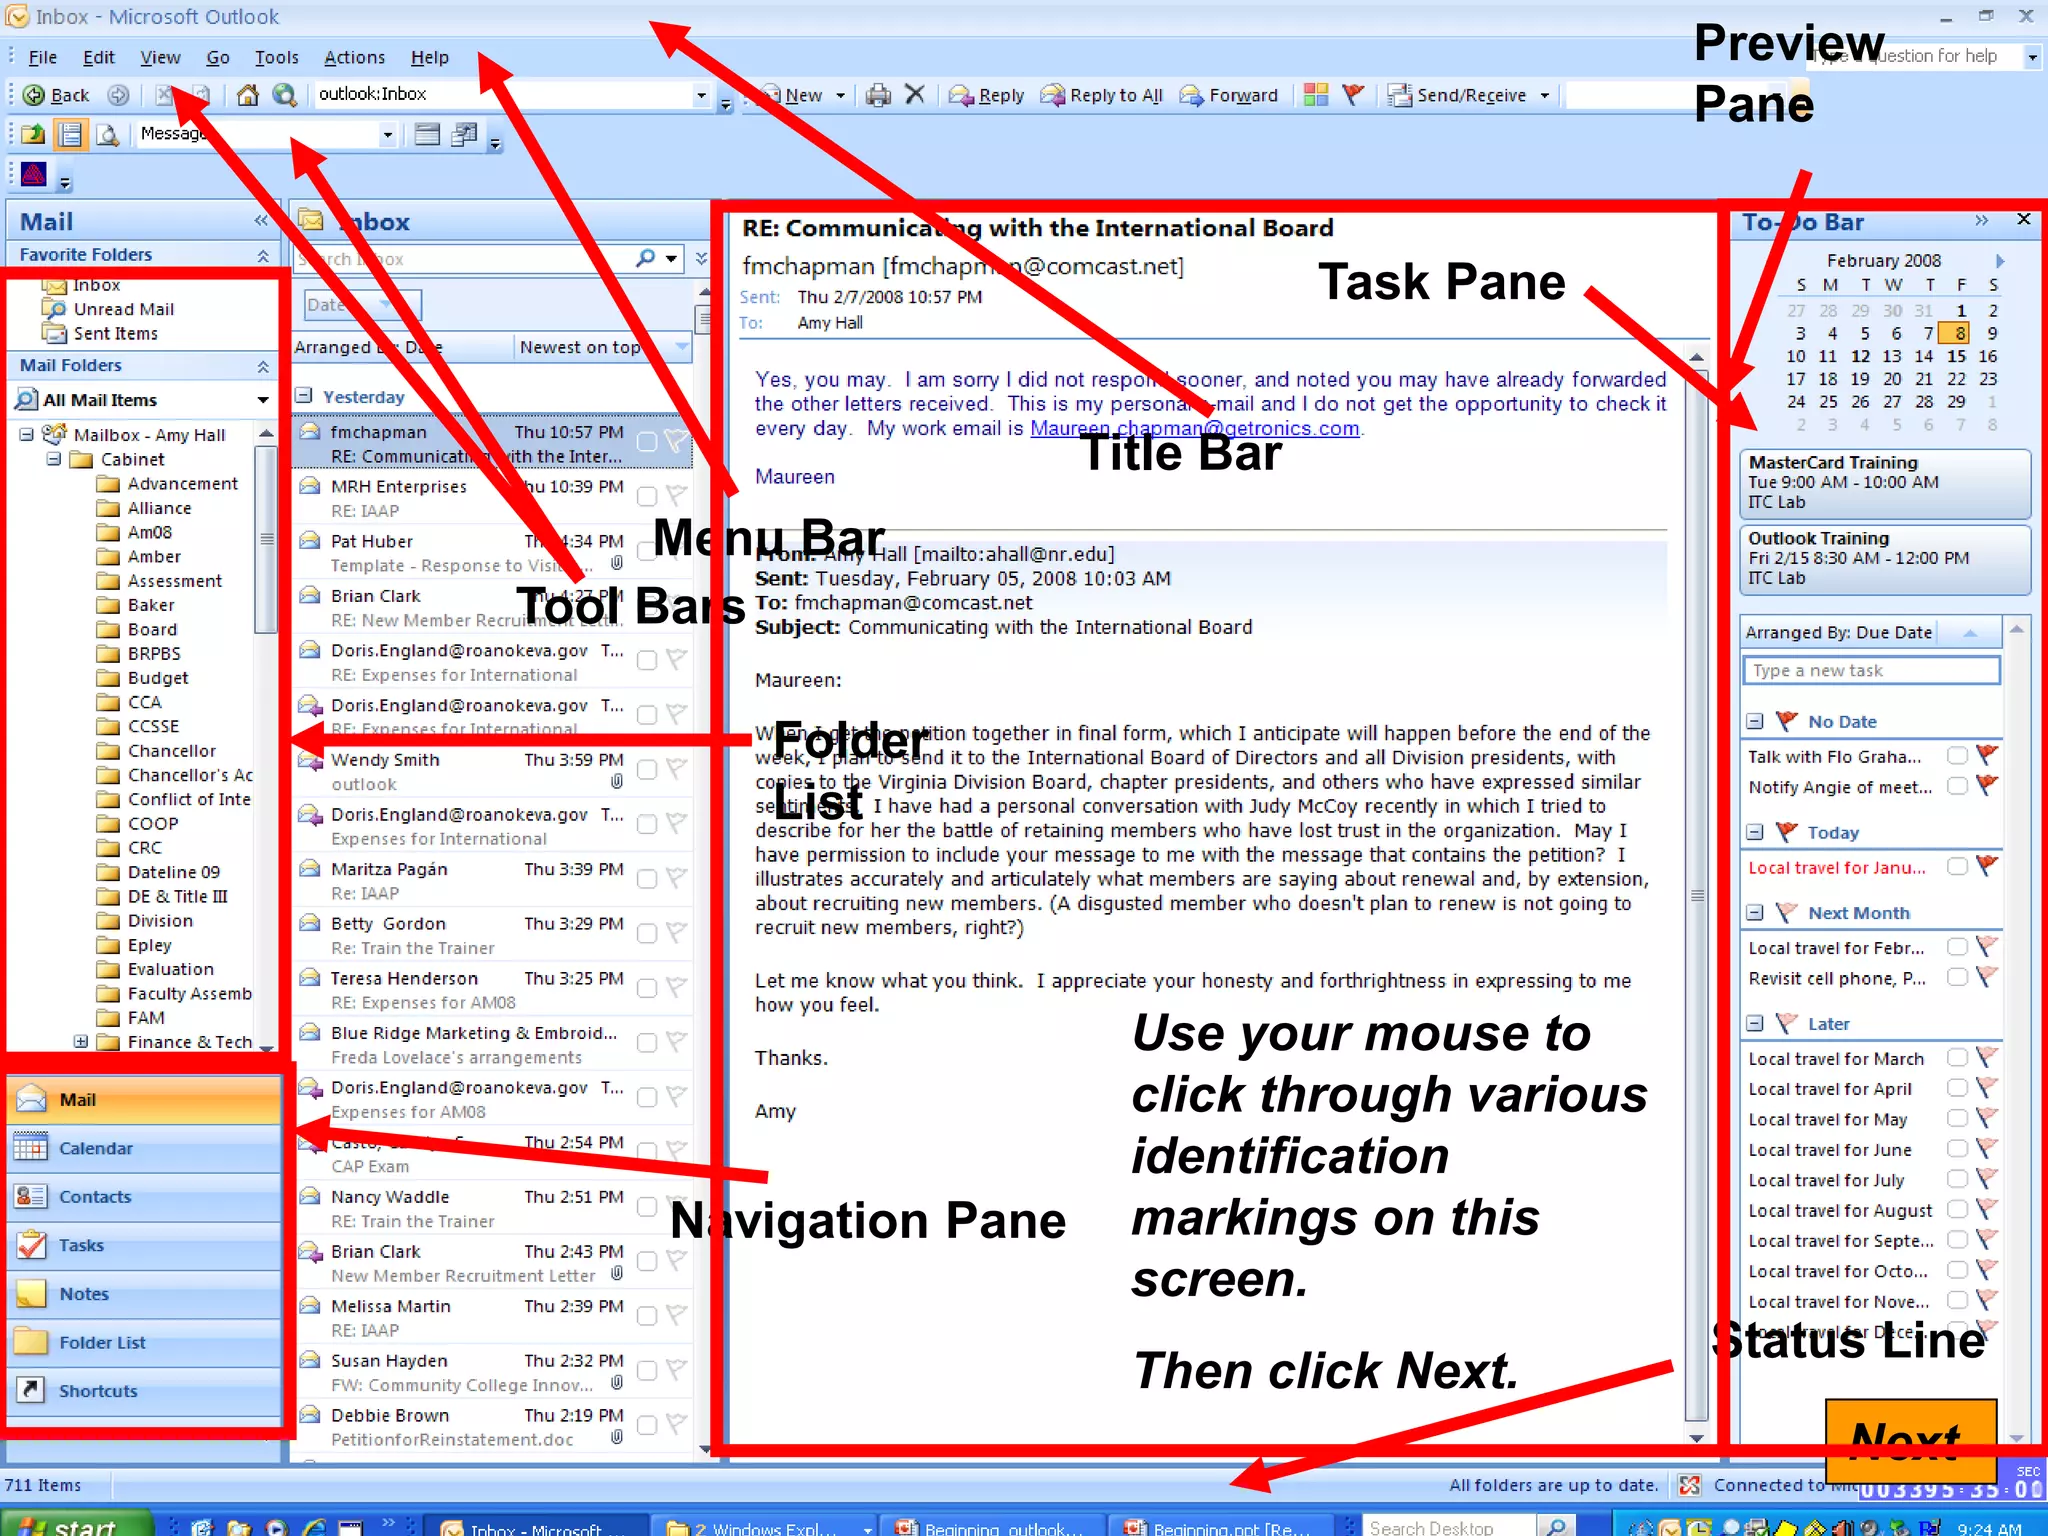Click the Back navigation button
Image resolution: width=2048 pixels, height=1536 pixels.
(56, 95)
